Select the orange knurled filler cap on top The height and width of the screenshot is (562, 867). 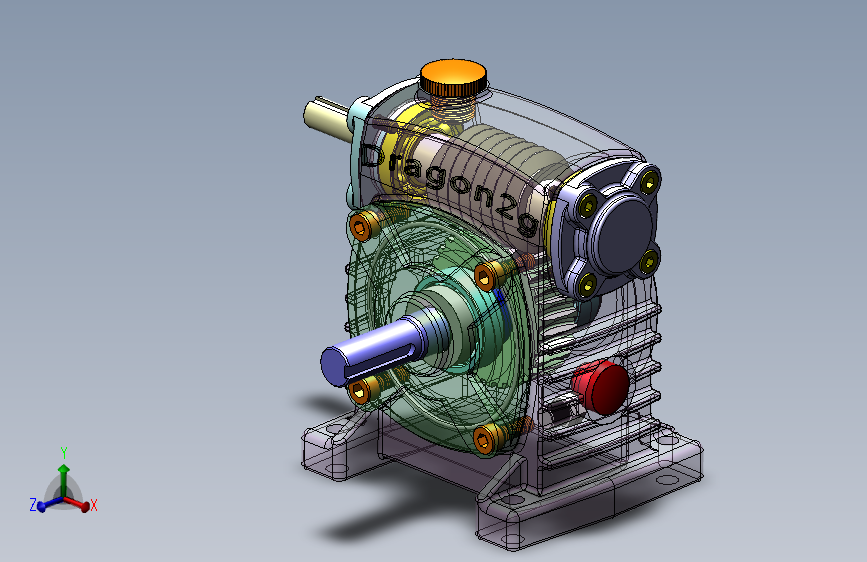[x=453, y=77]
